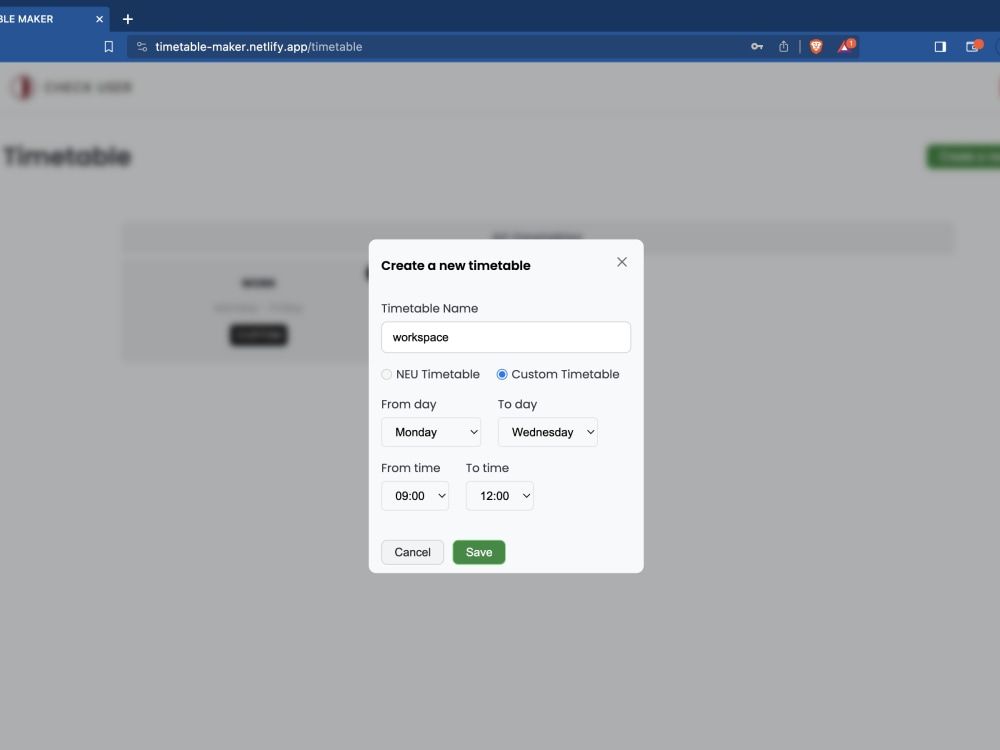
Task: Toggle the browser sidebar panel icon
Action: pyautogui.click(x=940, y=47)
